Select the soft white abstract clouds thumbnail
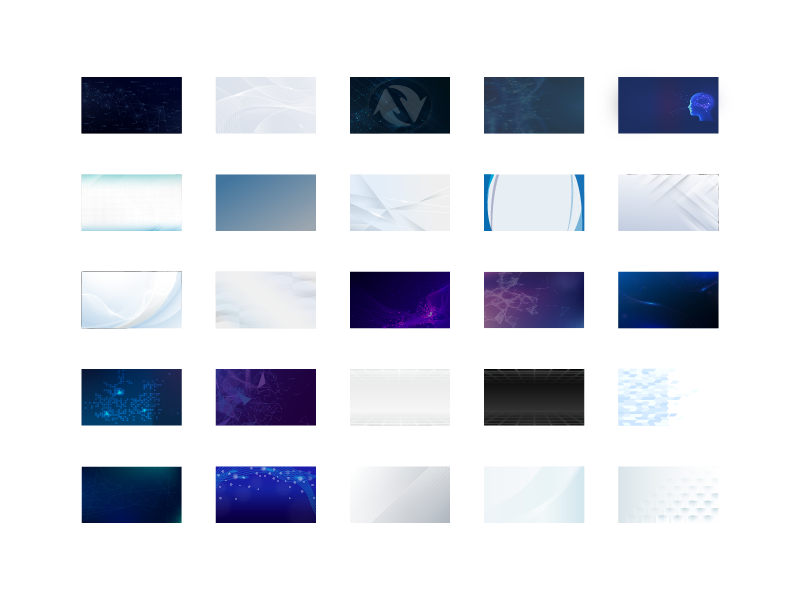Screen dimensions: 800x600 coord(265,298)
